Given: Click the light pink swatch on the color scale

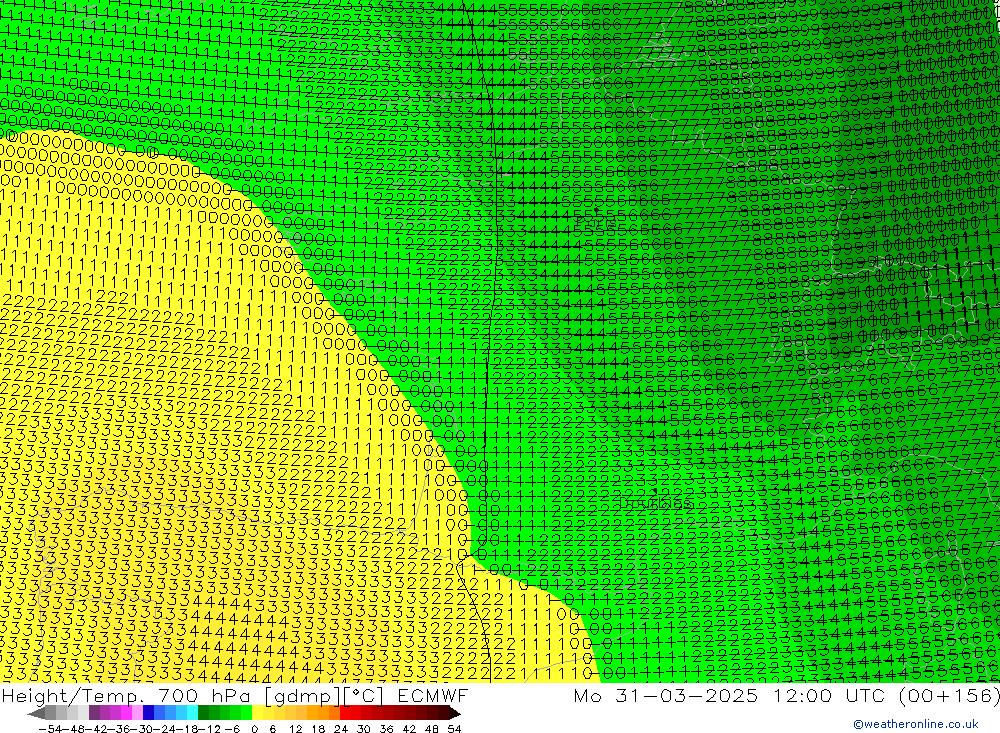Looking at the screenshot, I should pos(137,713).
